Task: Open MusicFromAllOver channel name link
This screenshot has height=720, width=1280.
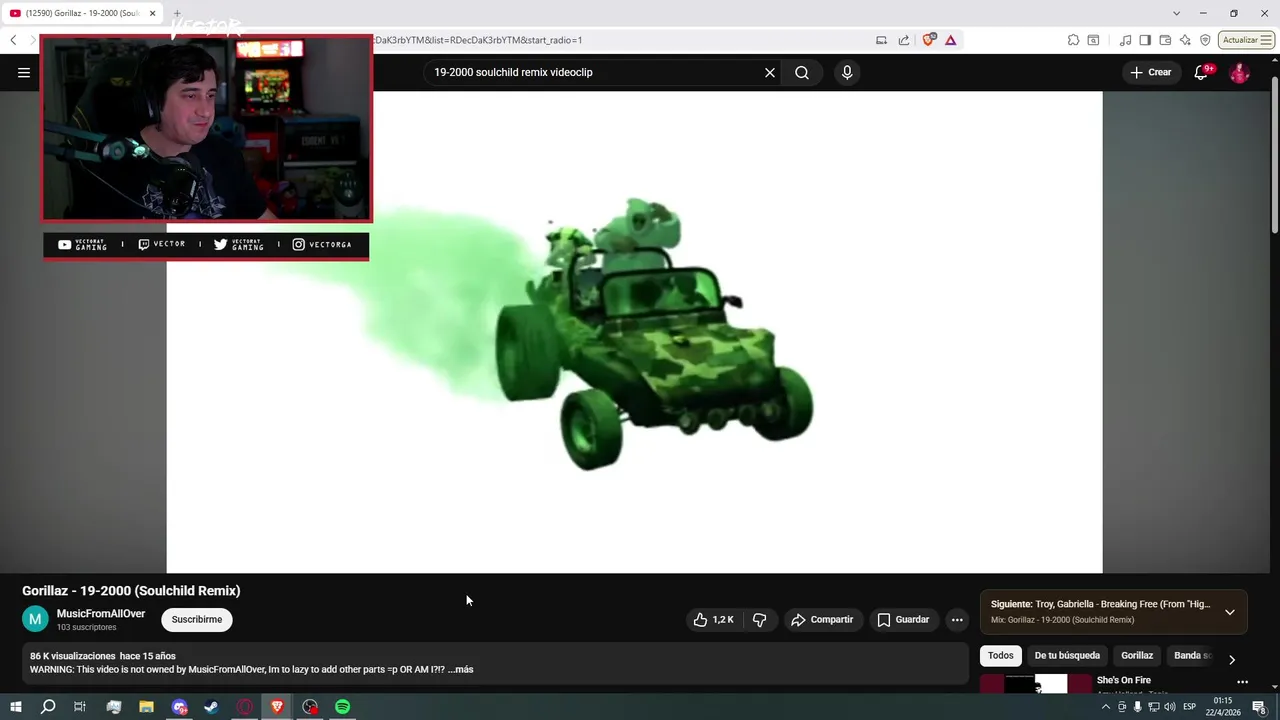Action: pos(101,614)
